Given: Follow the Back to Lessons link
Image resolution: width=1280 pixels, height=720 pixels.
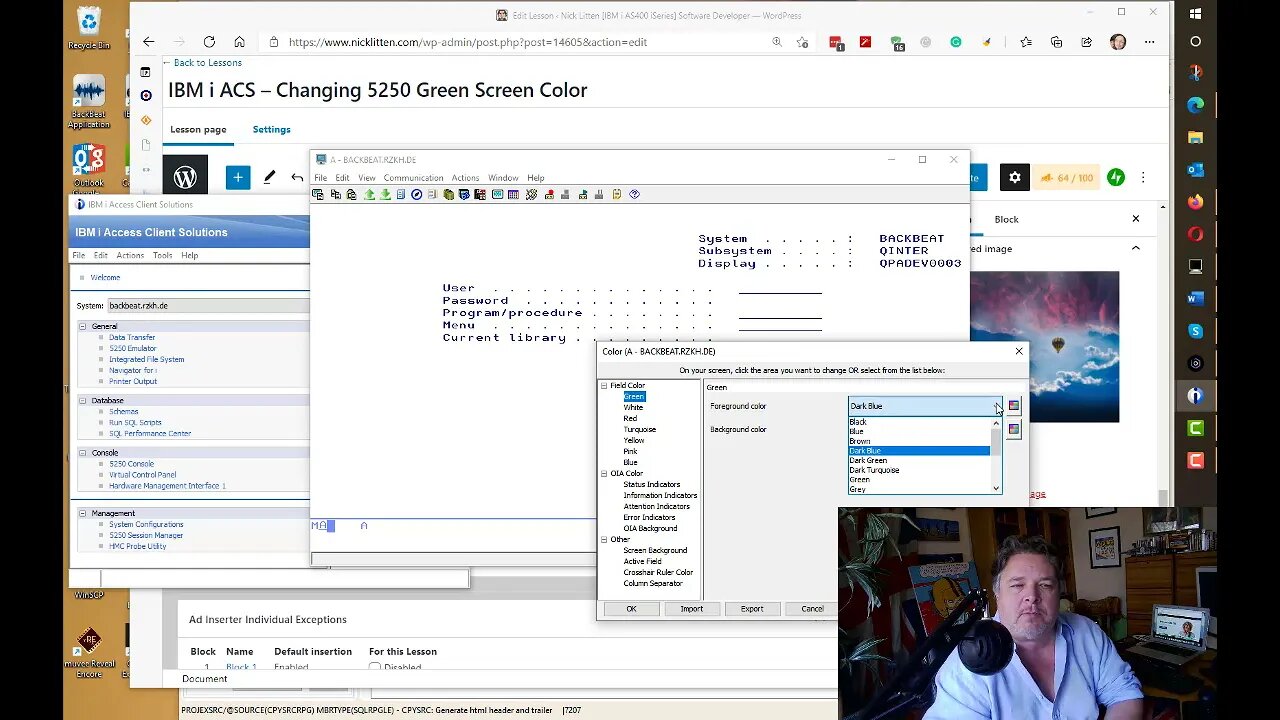Looking at the screenshot, I should [207, 62].
